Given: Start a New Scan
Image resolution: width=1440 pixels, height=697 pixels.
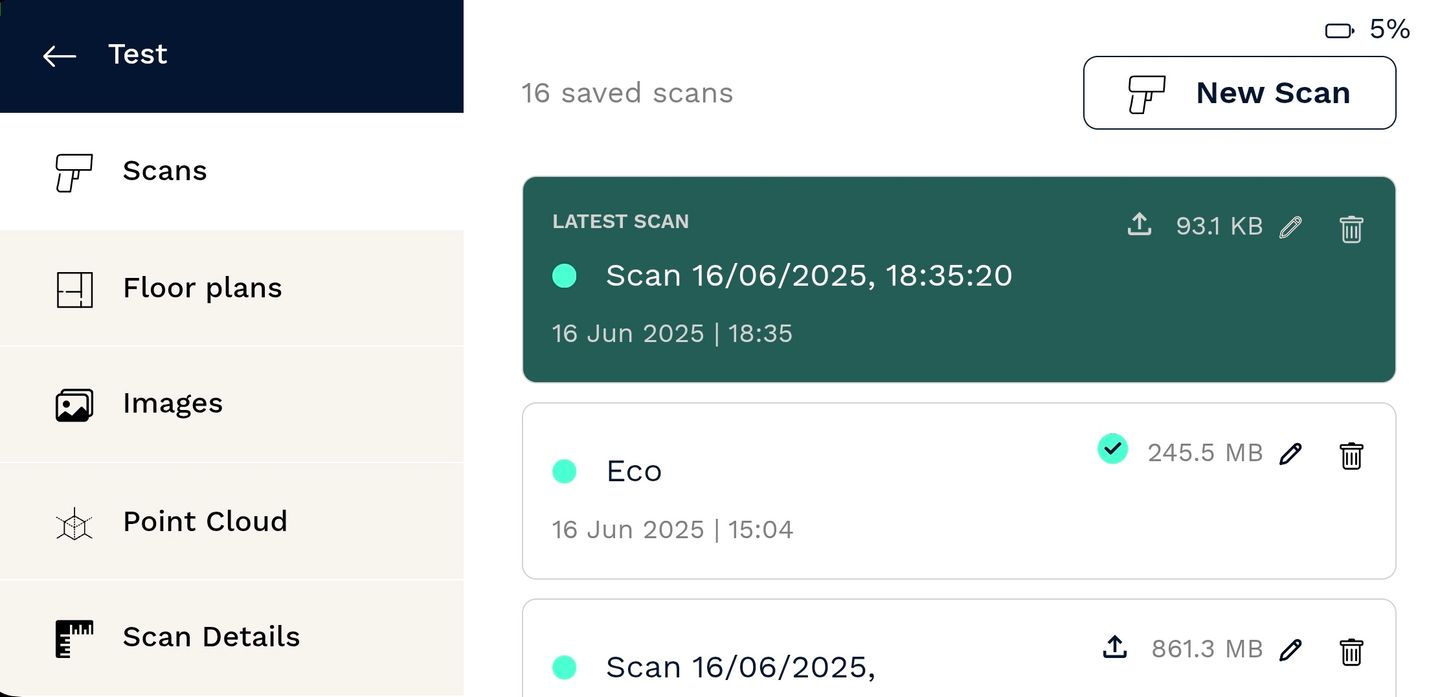Looking at the screenshot, I should pos(1239,93).
